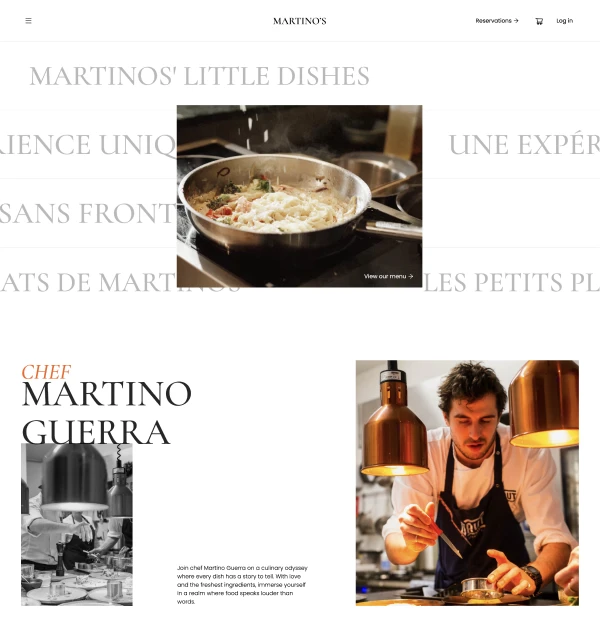The image size is (600, 630).
Task: Click the IENCE UNIQ marquee text on left
Action: tap(88, 145)
